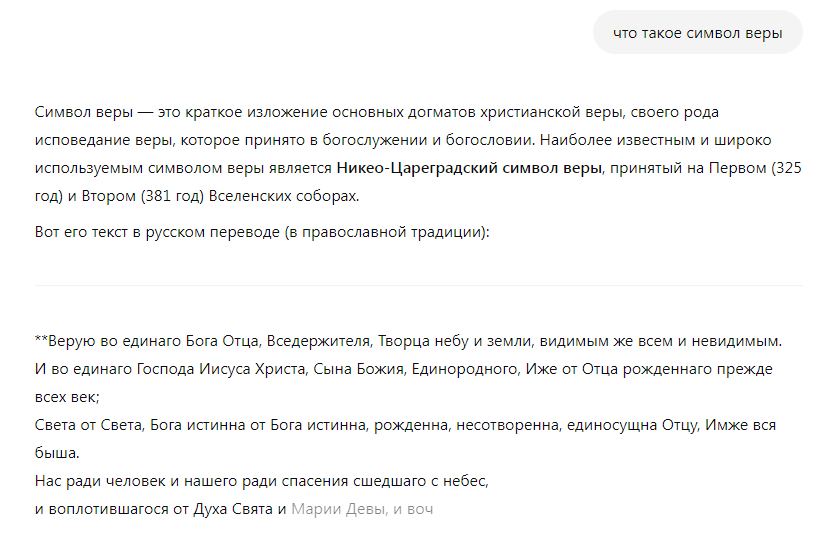This screenshot has height=551, width=835.
Task: Click the line "Нас ради человек и нашего ради"
Action: [x=261, y=481]
